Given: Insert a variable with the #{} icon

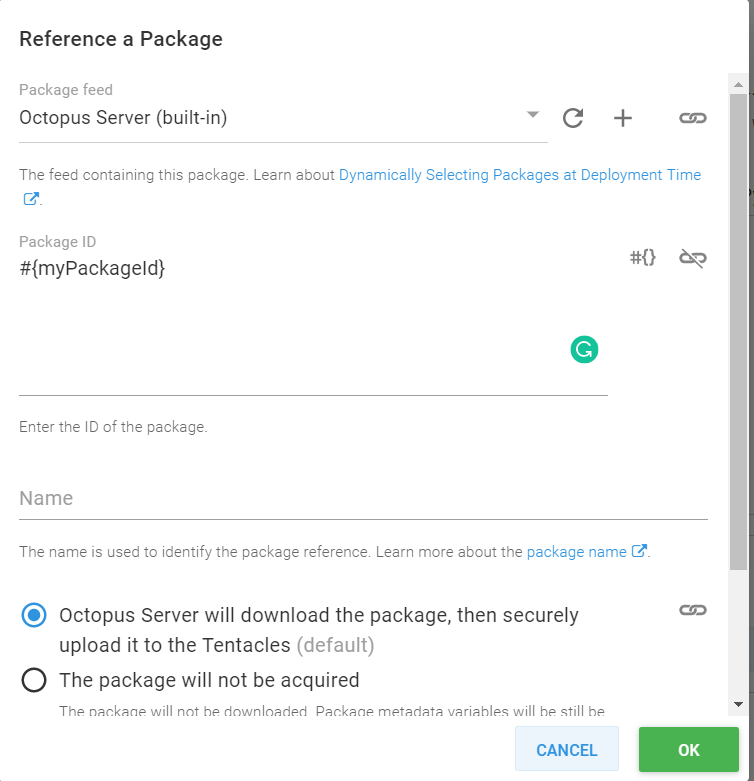Looking at the screenshot, I should pyautogui.click(x=643, y=258).
